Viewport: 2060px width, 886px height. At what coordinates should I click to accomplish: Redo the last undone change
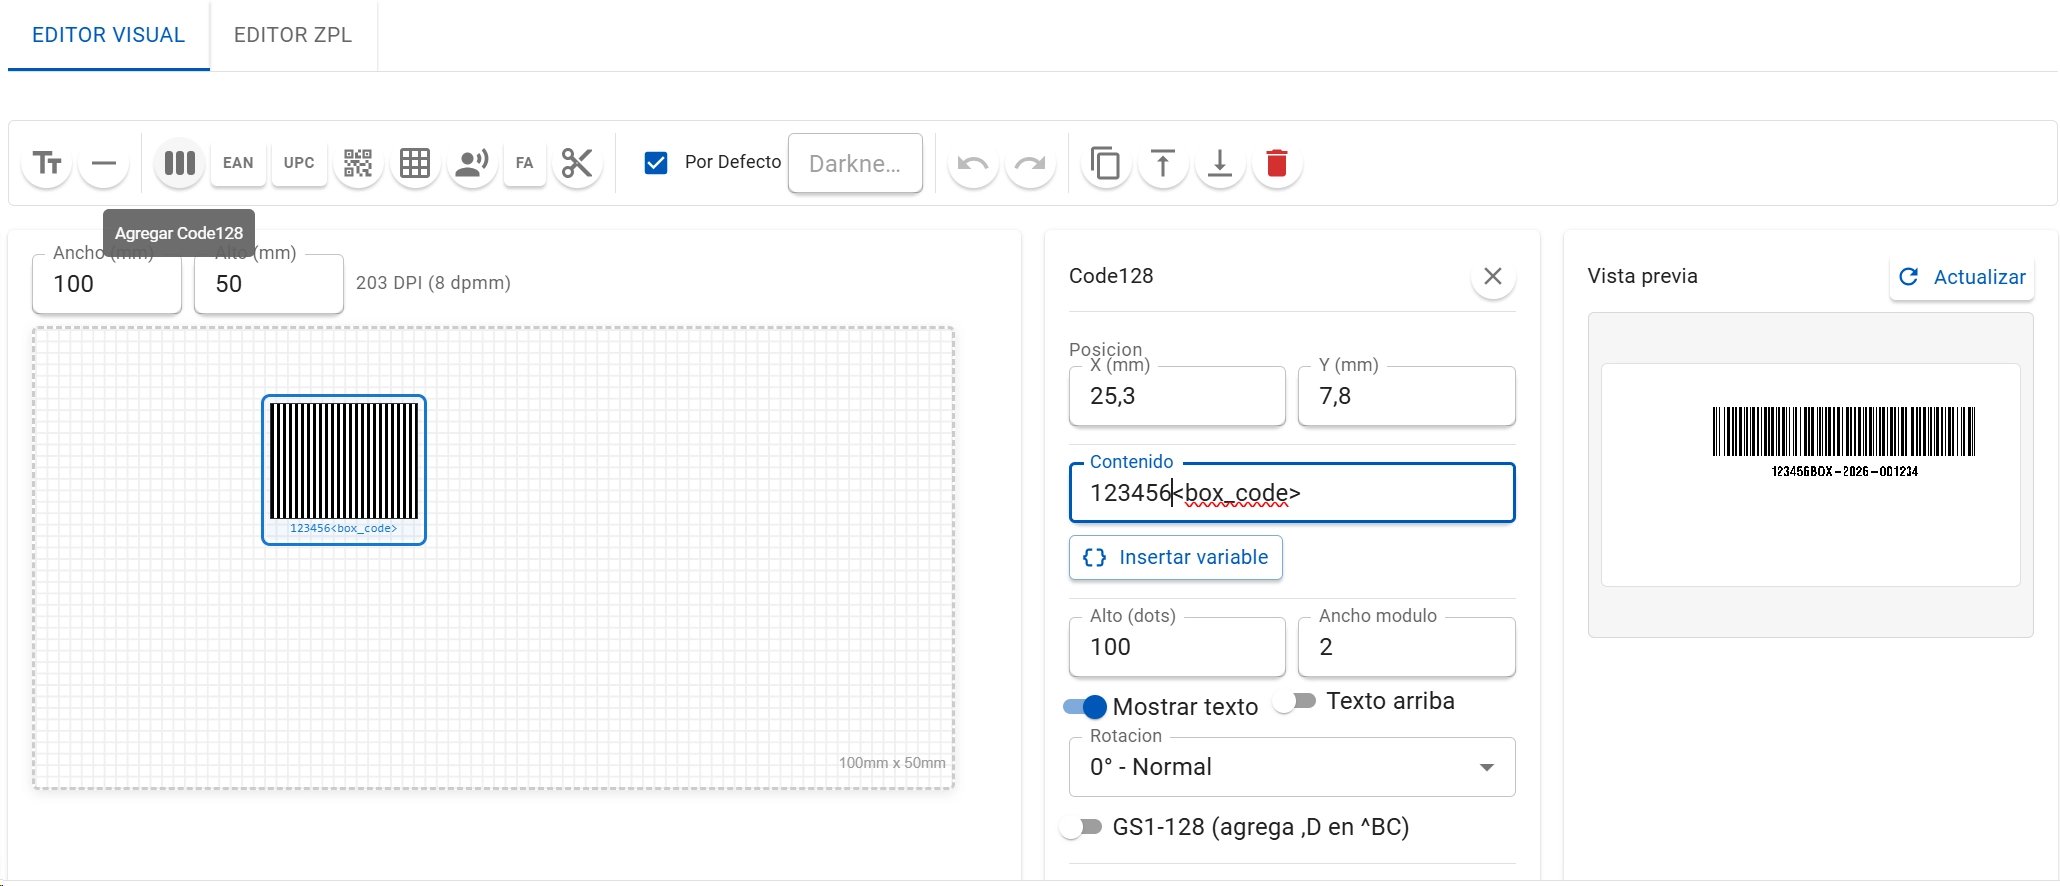(x=1030, y=163)
